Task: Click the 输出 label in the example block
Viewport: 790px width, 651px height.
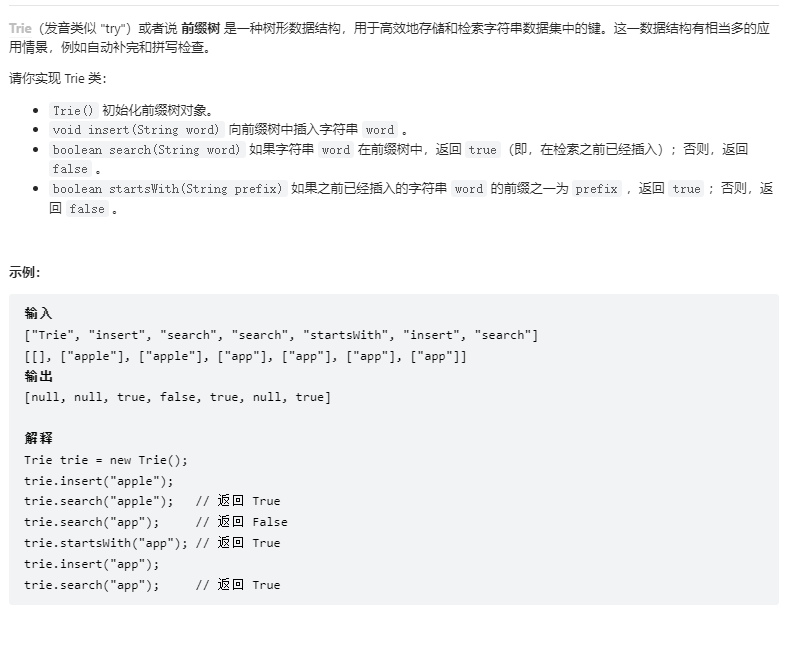Action: tap(38, 376)
